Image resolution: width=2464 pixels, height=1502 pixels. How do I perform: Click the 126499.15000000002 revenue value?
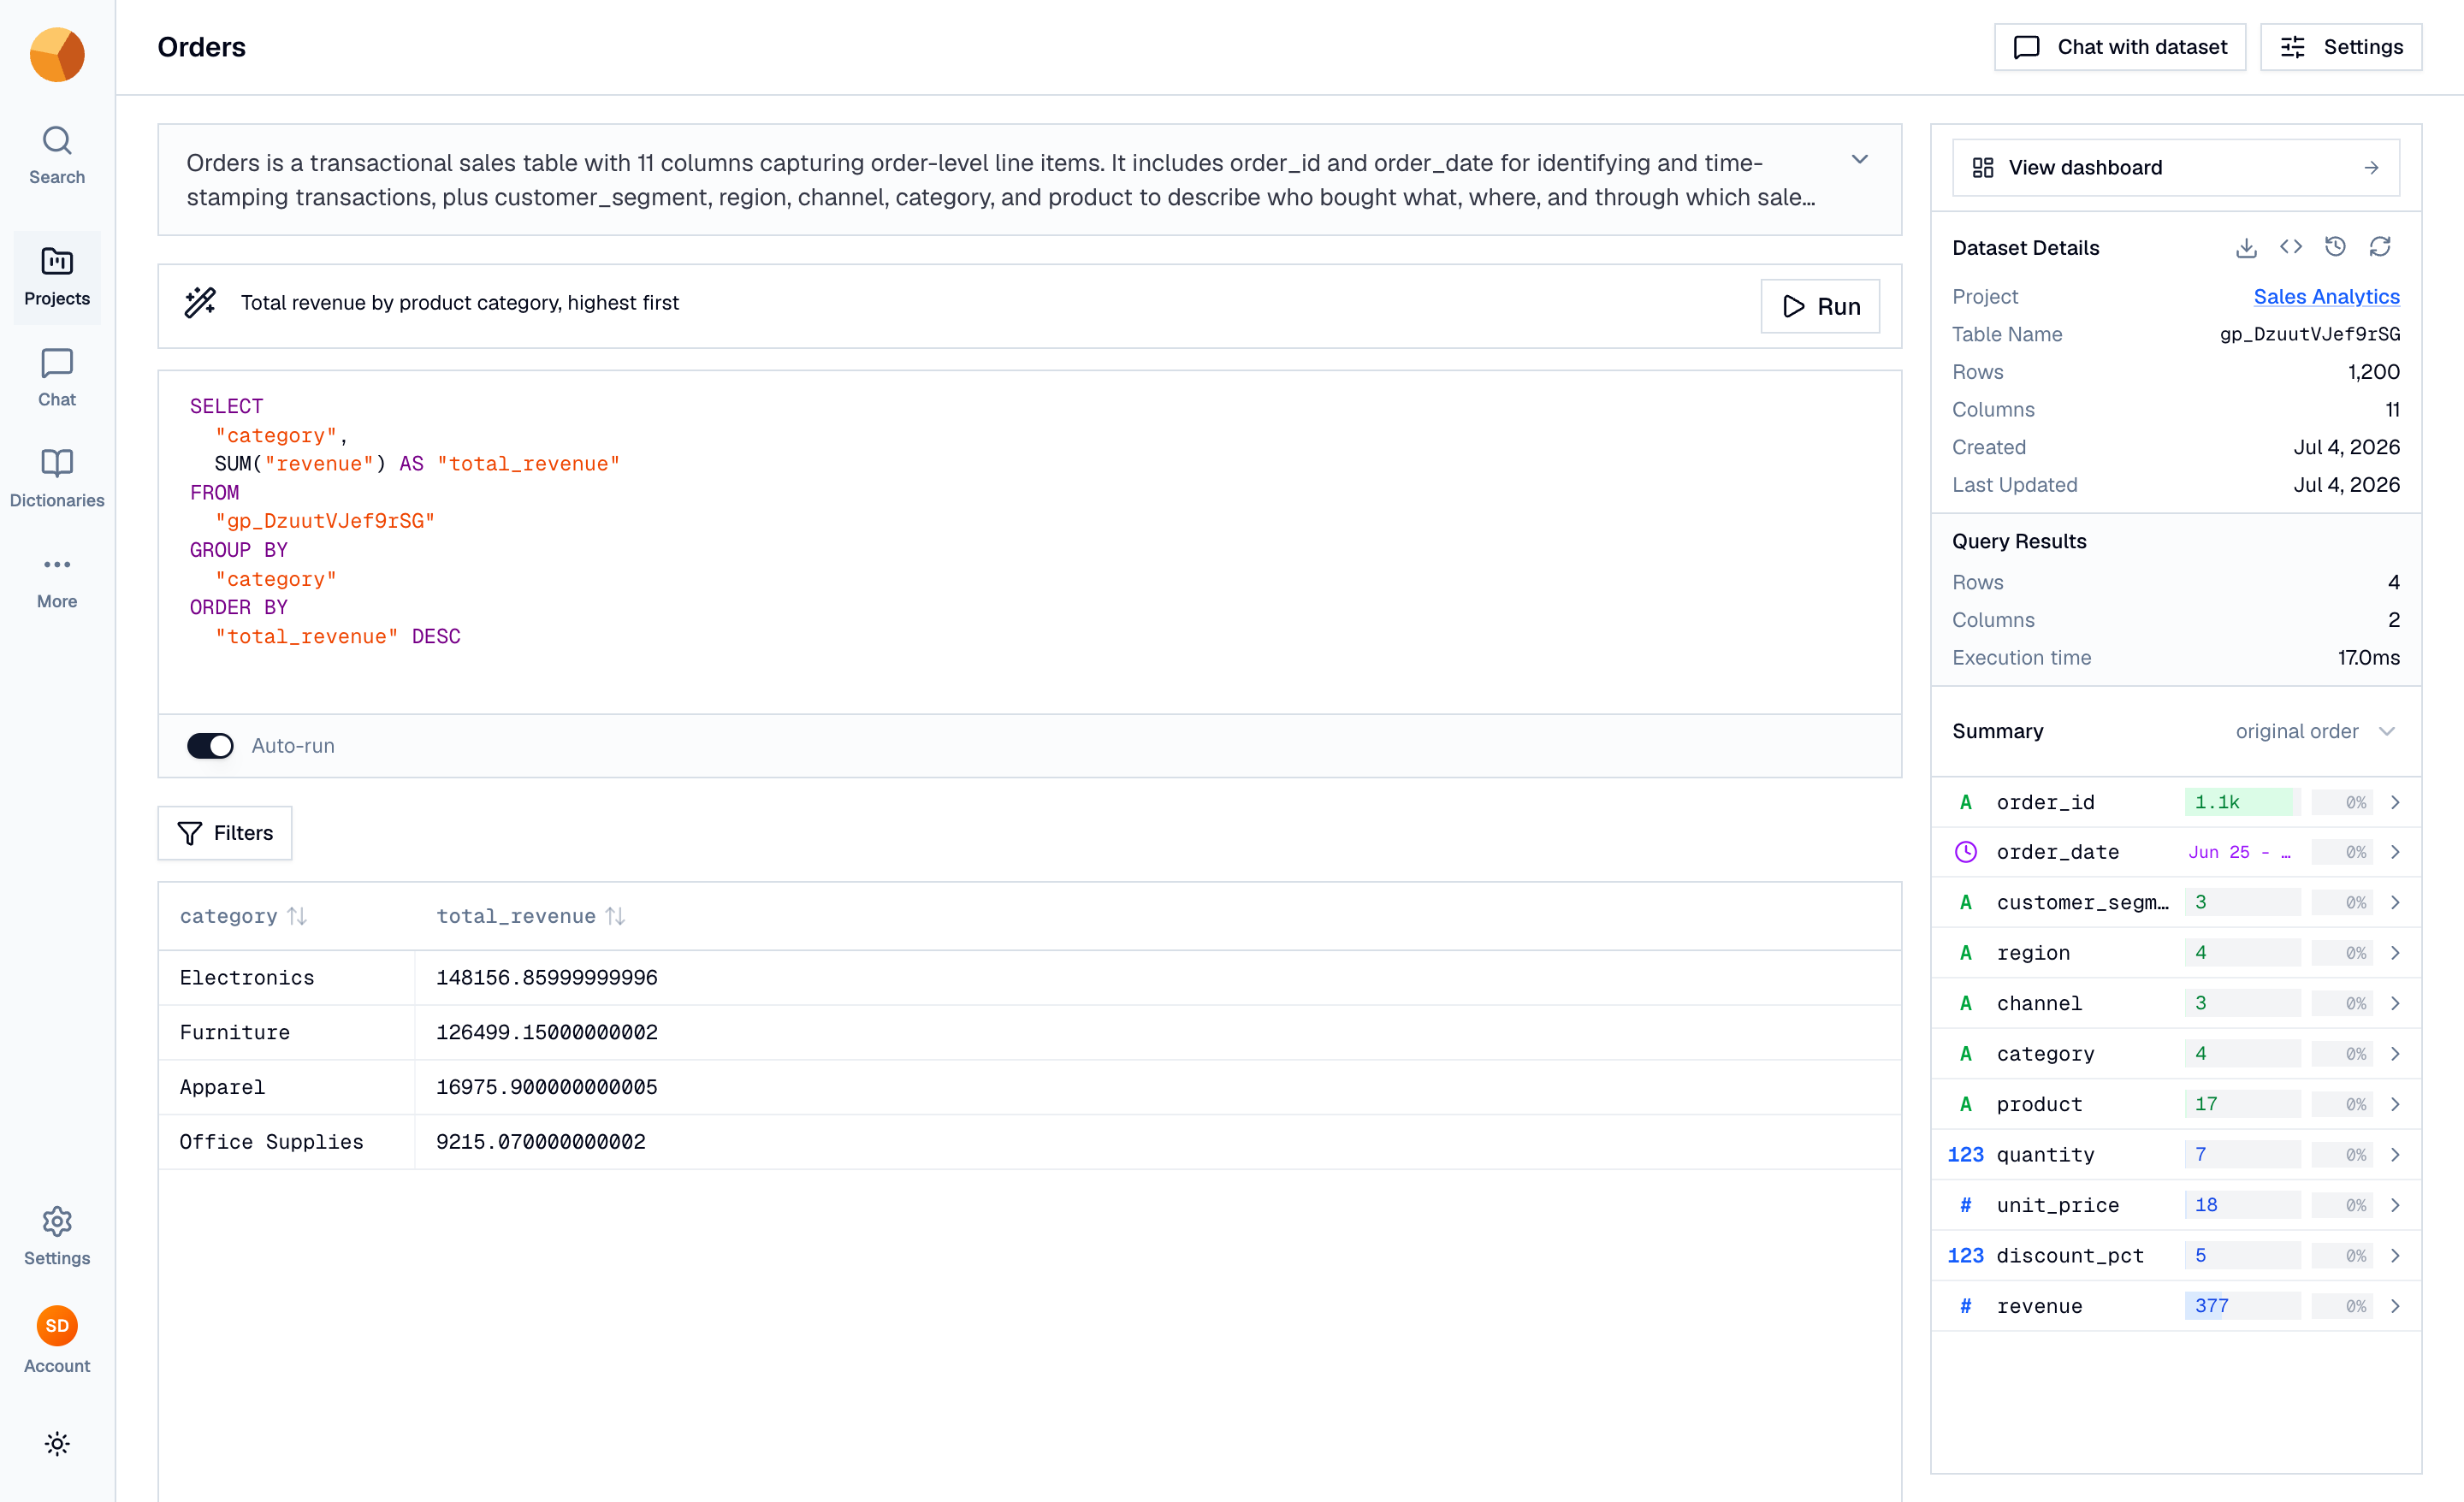547,1033
